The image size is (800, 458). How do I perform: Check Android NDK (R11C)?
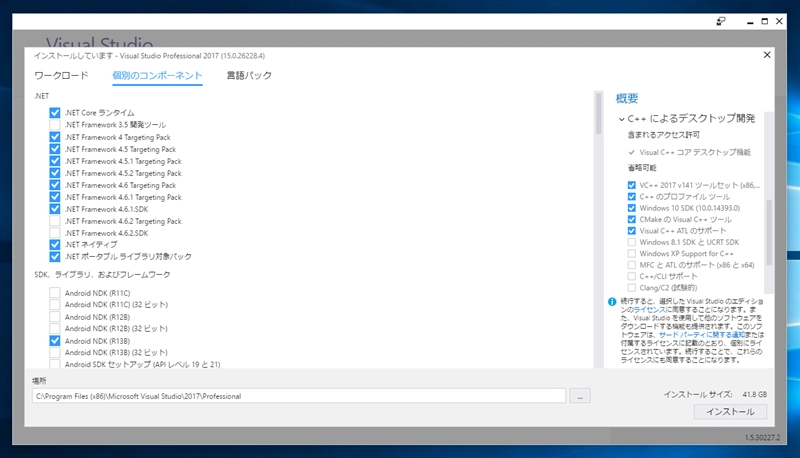[55, 293]
